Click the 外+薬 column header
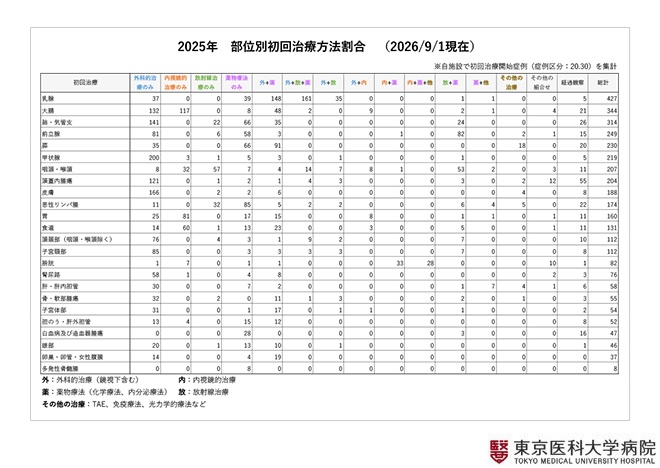This screenshot has height=468, width=660. [x=267, y=82]
